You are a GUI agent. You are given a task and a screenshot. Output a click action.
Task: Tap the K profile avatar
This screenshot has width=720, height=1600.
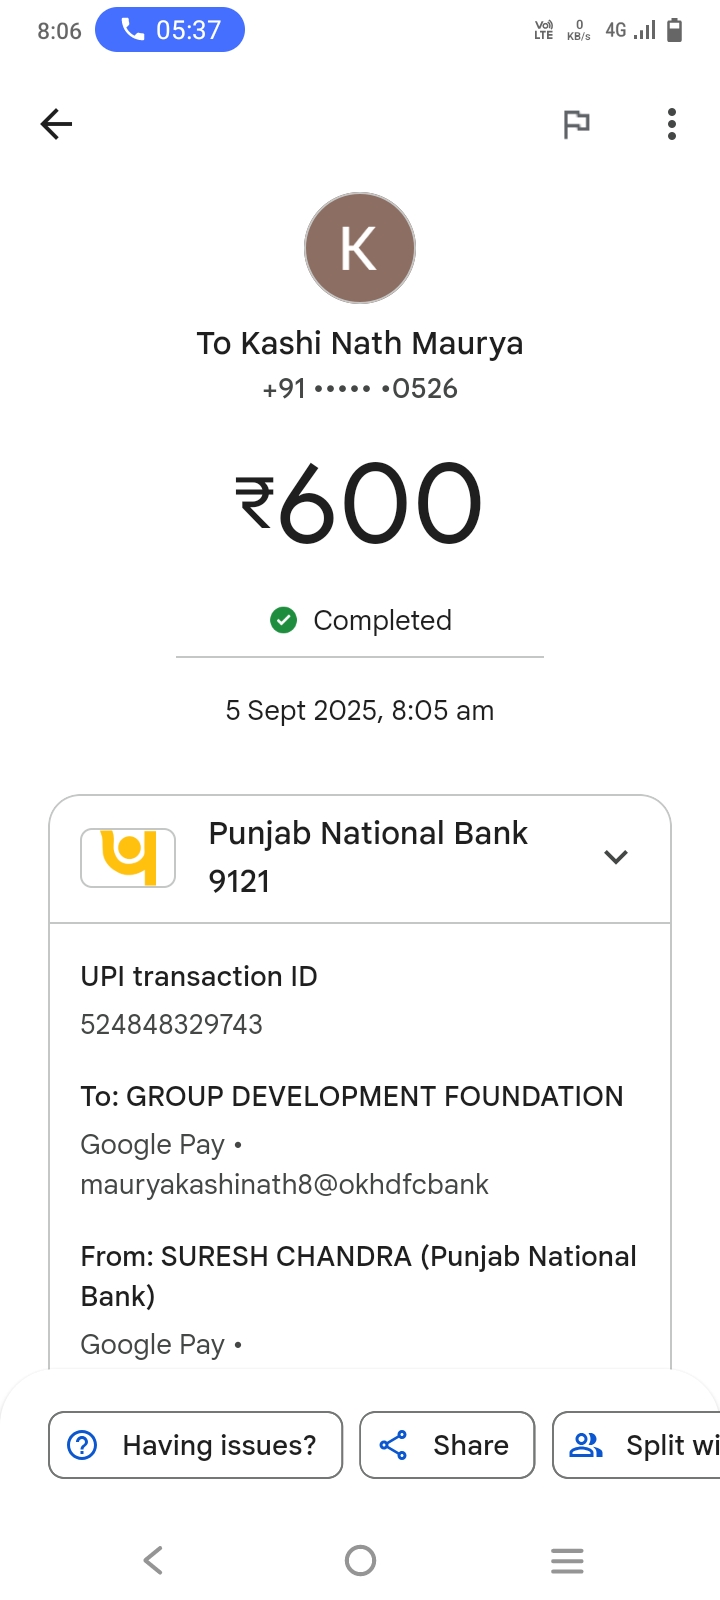click(360, 248)
